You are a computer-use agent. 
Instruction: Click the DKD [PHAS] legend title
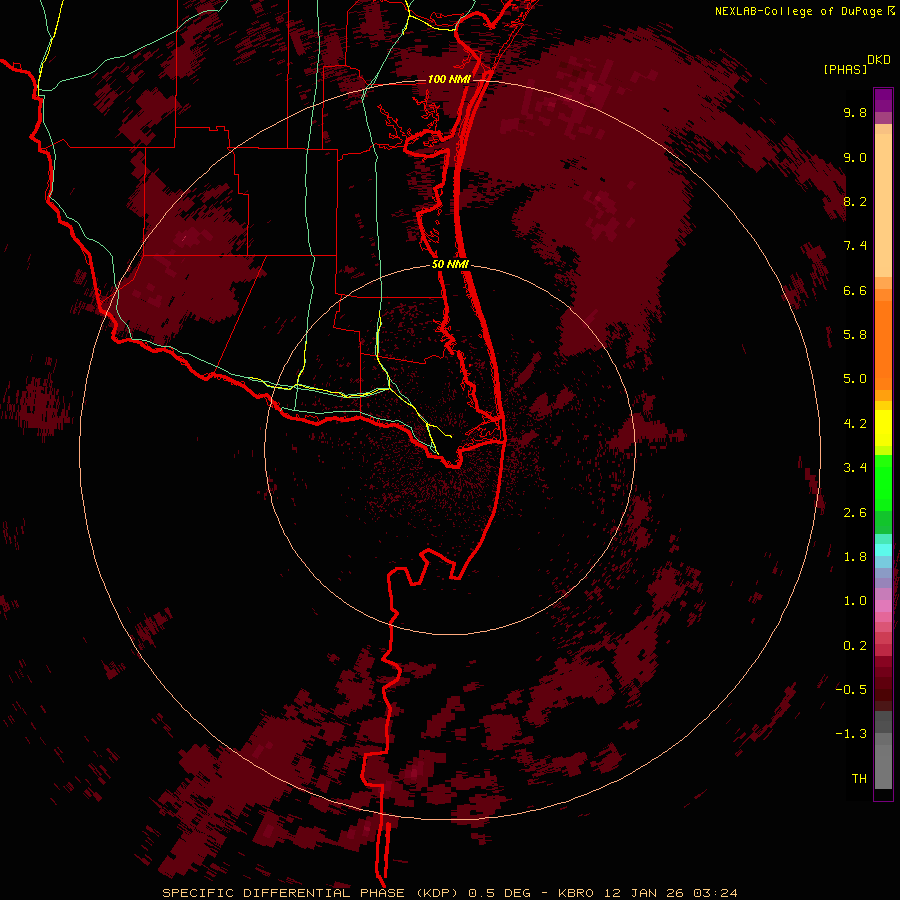coord(856,64)
